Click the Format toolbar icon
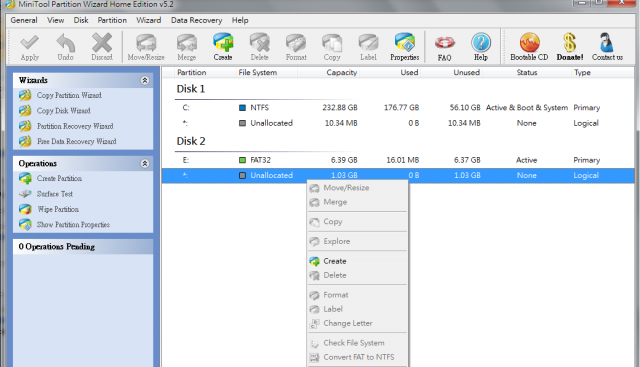640x367 pixels. click(296, 47)
